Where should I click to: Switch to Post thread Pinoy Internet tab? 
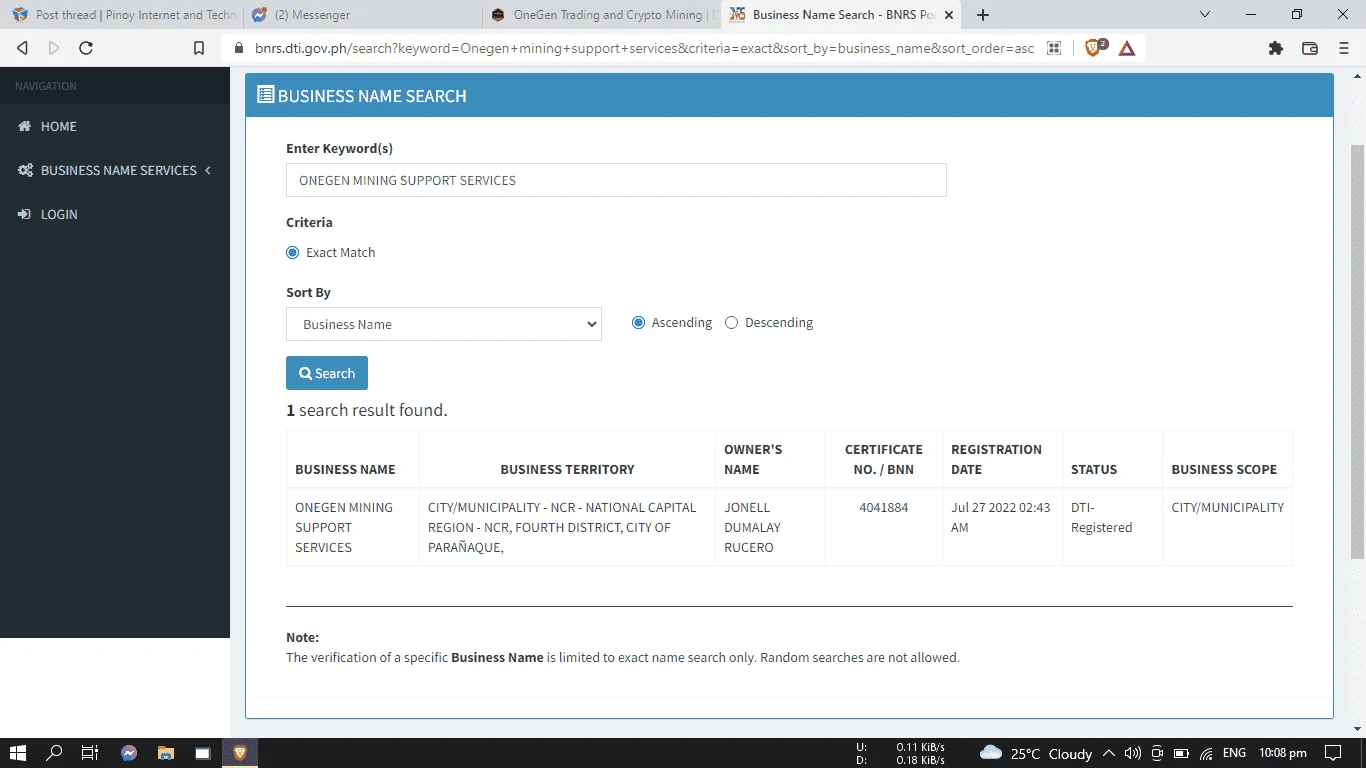124,15
